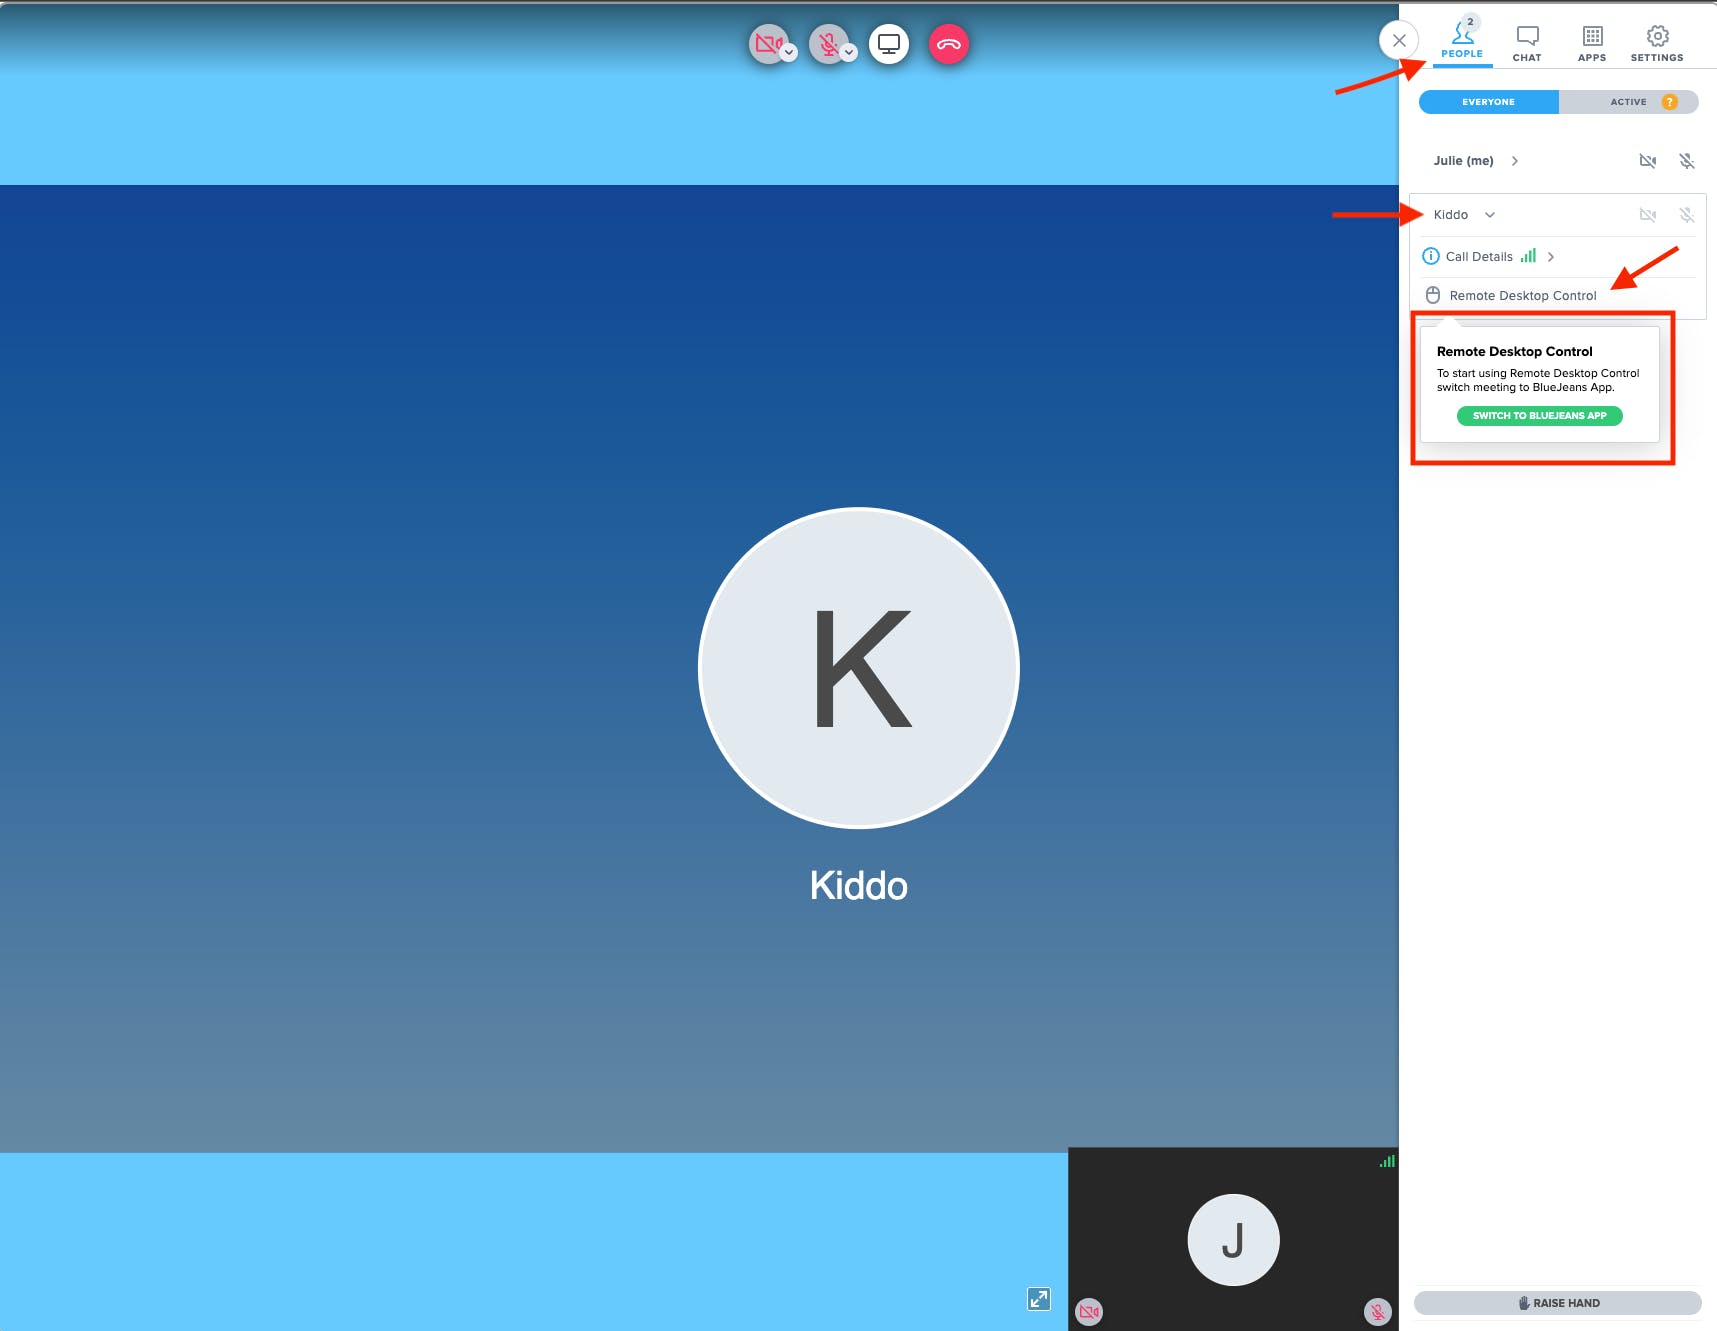Open the Chat tab

[x=1527, y=44]
